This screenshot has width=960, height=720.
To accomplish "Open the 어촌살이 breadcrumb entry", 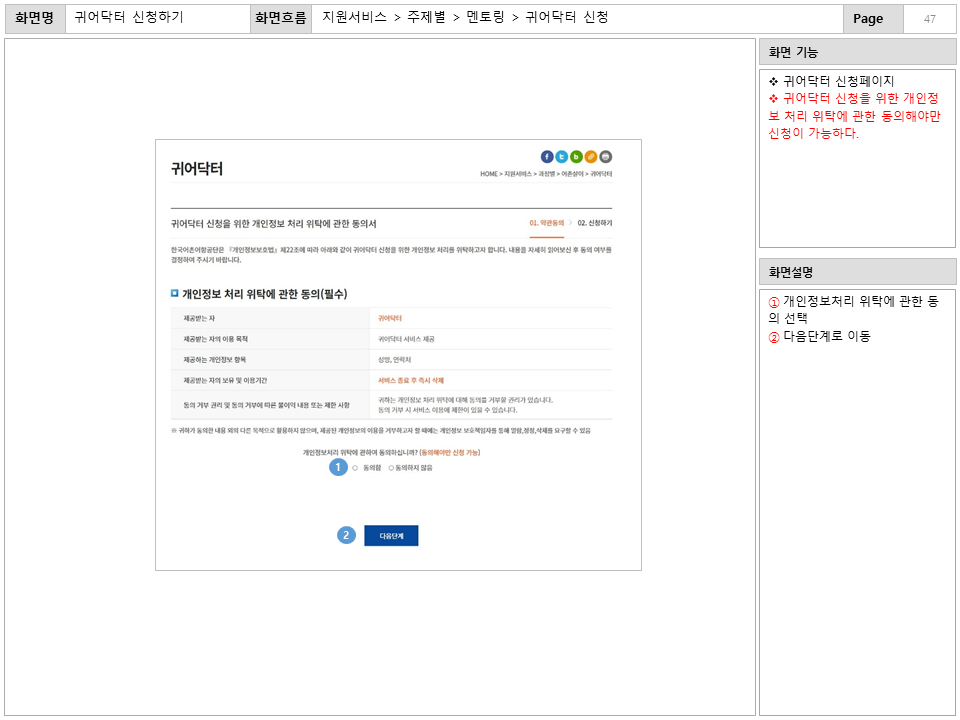I will coord(574,172).
